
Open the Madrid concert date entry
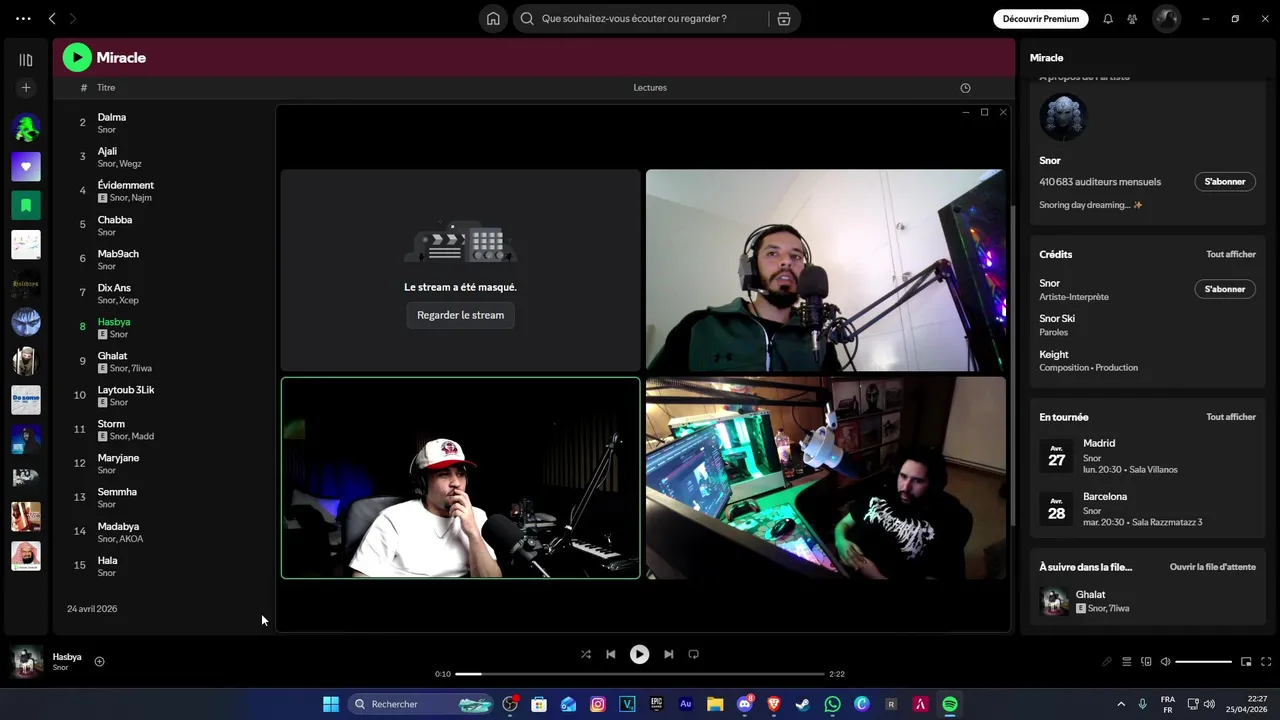tap(1147, 456)
